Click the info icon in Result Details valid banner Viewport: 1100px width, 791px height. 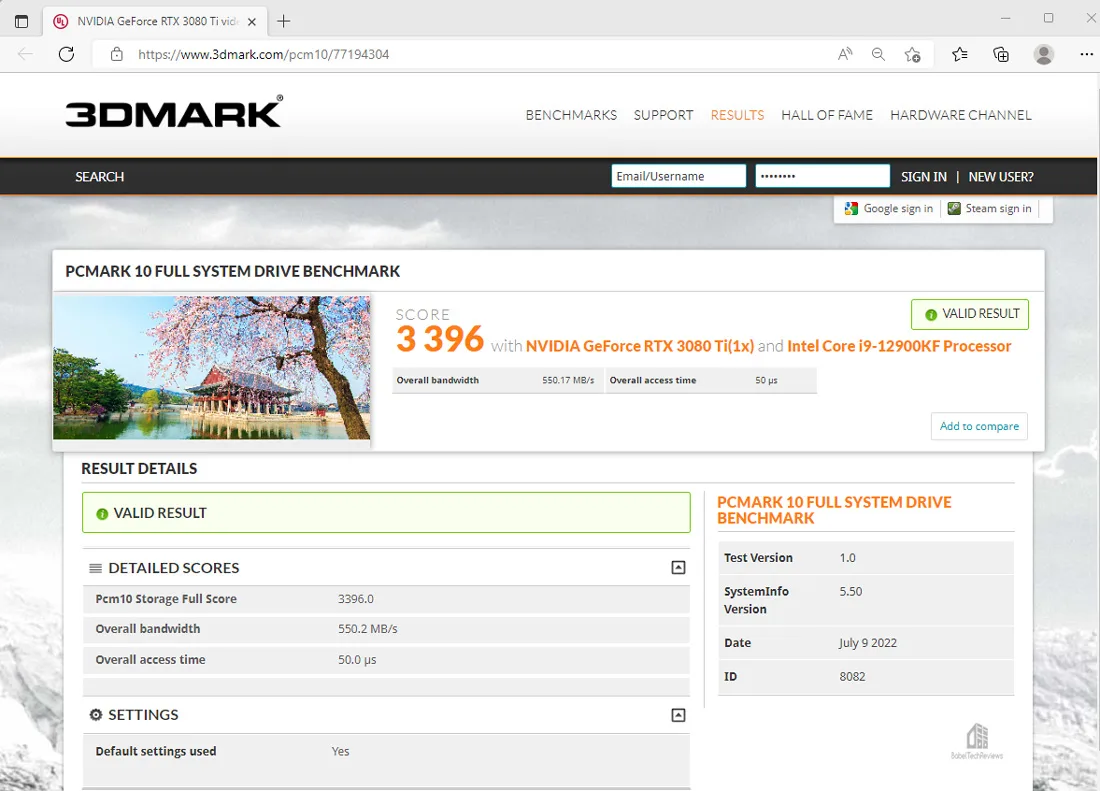102,514
